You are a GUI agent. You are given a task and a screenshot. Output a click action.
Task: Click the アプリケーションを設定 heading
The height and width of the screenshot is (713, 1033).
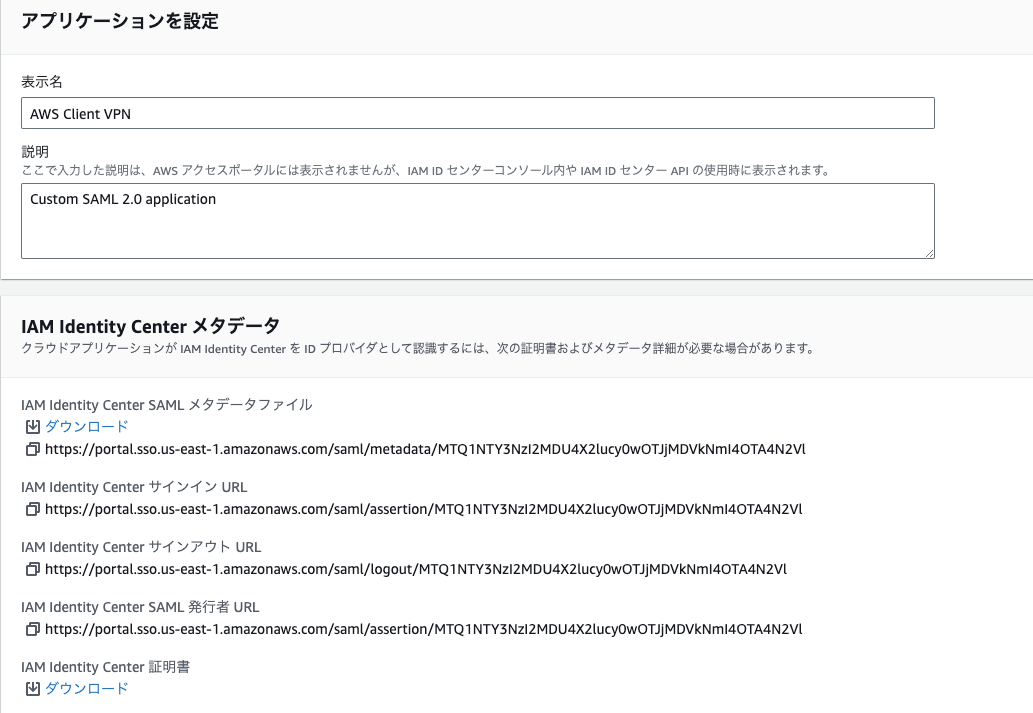120,21
